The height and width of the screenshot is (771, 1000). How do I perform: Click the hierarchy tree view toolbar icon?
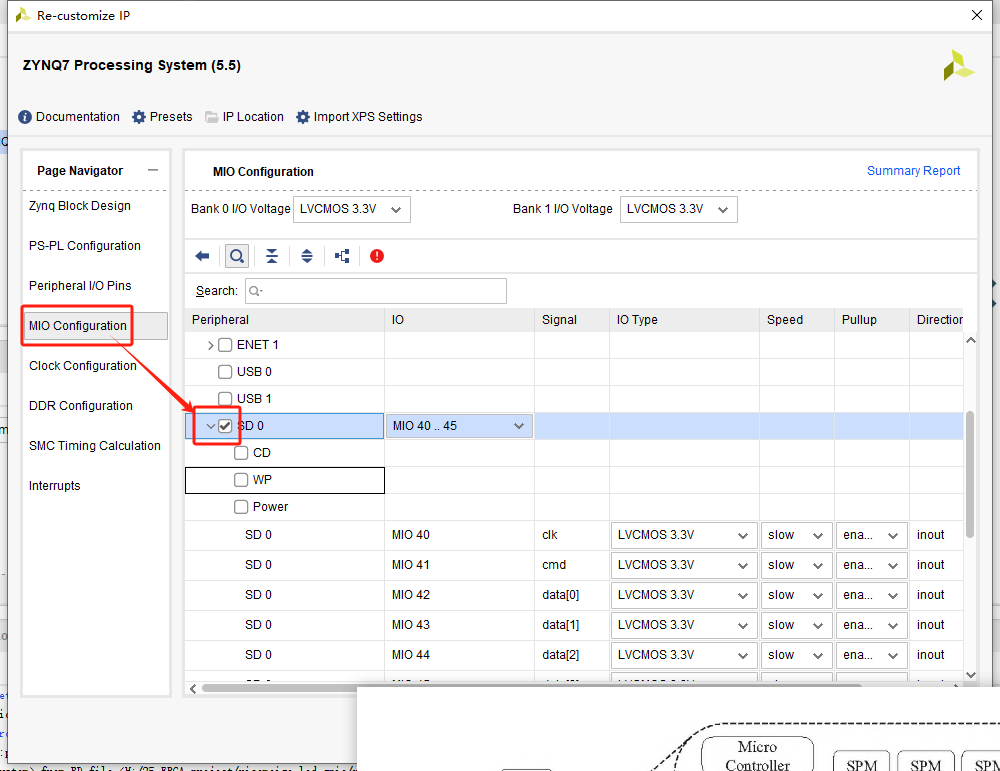[x=342, y=256]
